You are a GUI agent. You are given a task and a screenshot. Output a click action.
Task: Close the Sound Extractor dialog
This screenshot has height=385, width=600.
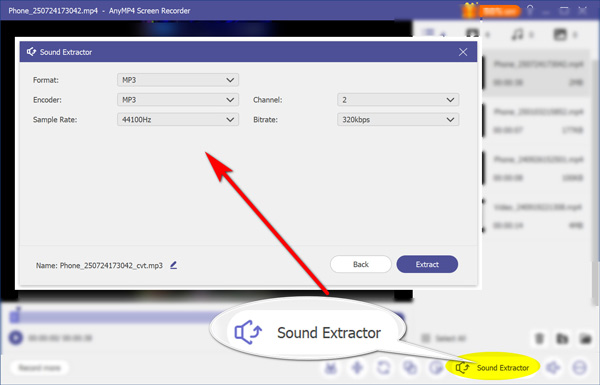tap(463, 52)
